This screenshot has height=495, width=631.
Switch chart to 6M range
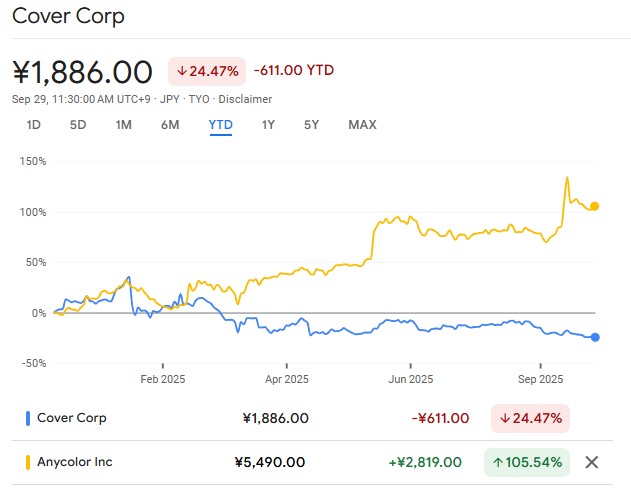click(170, 125)
